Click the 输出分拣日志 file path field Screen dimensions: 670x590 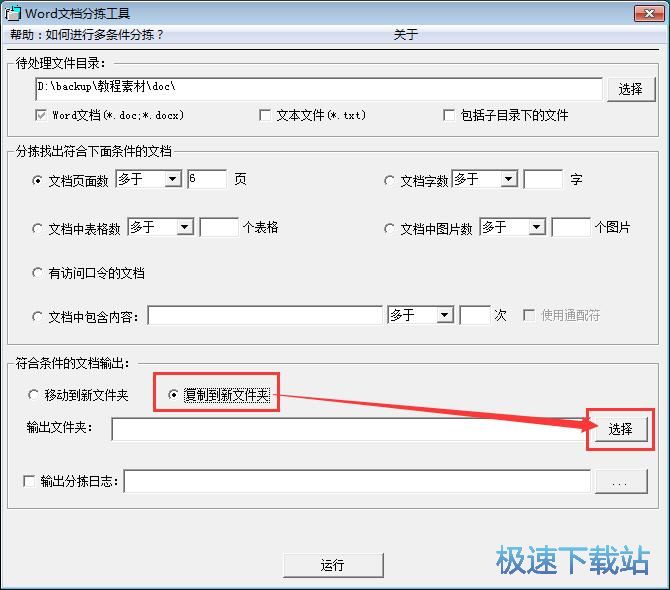pos(357,481)
